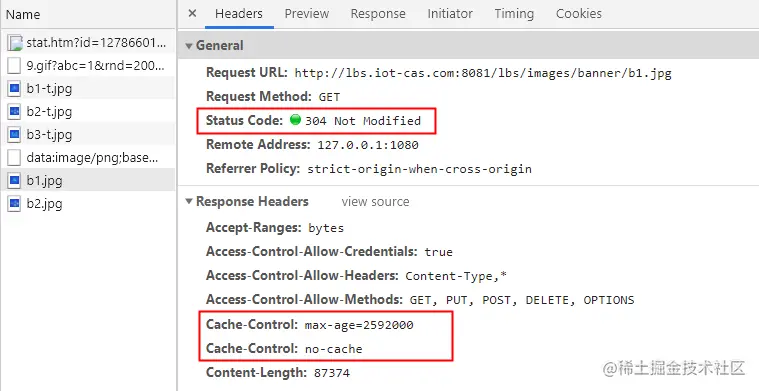The image size is (759, 391).
Task: Open the Cookies tab
Action: tap(579, 14)
